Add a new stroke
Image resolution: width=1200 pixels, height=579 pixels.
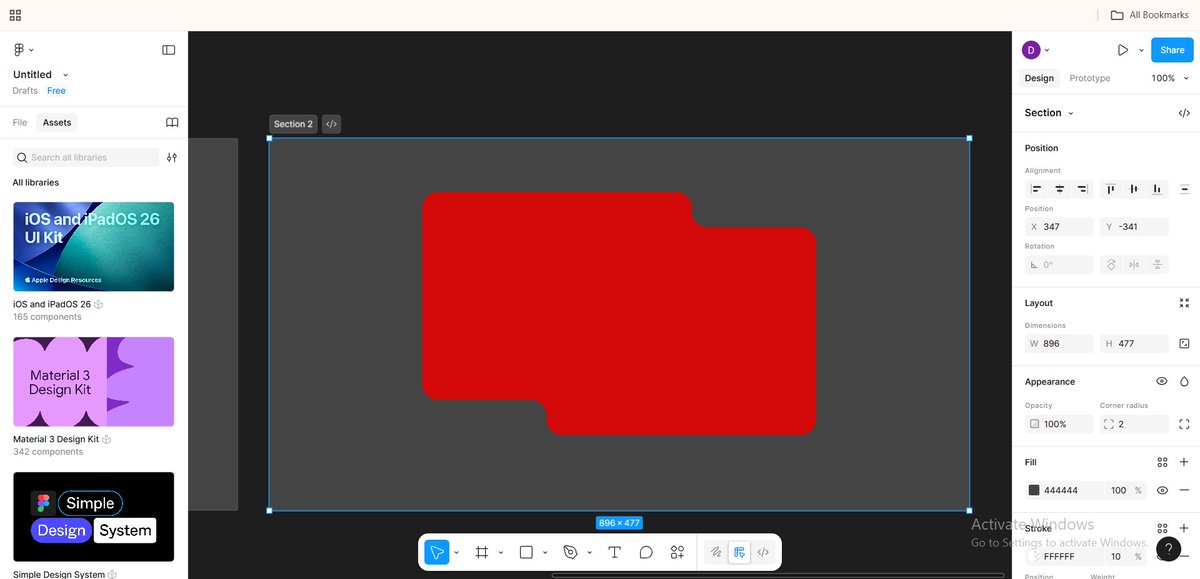[1184, 528]
